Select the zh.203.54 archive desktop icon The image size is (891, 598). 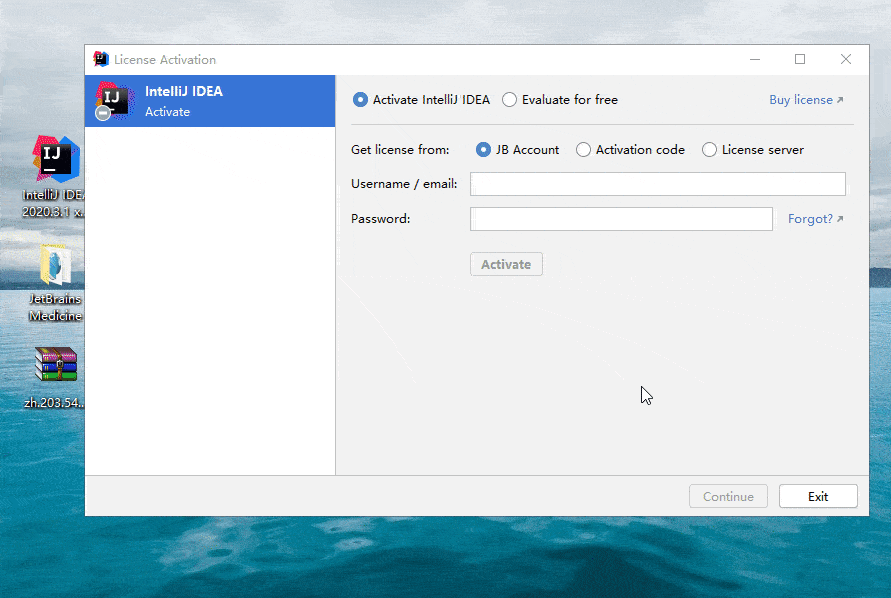[x=55, y=378]
